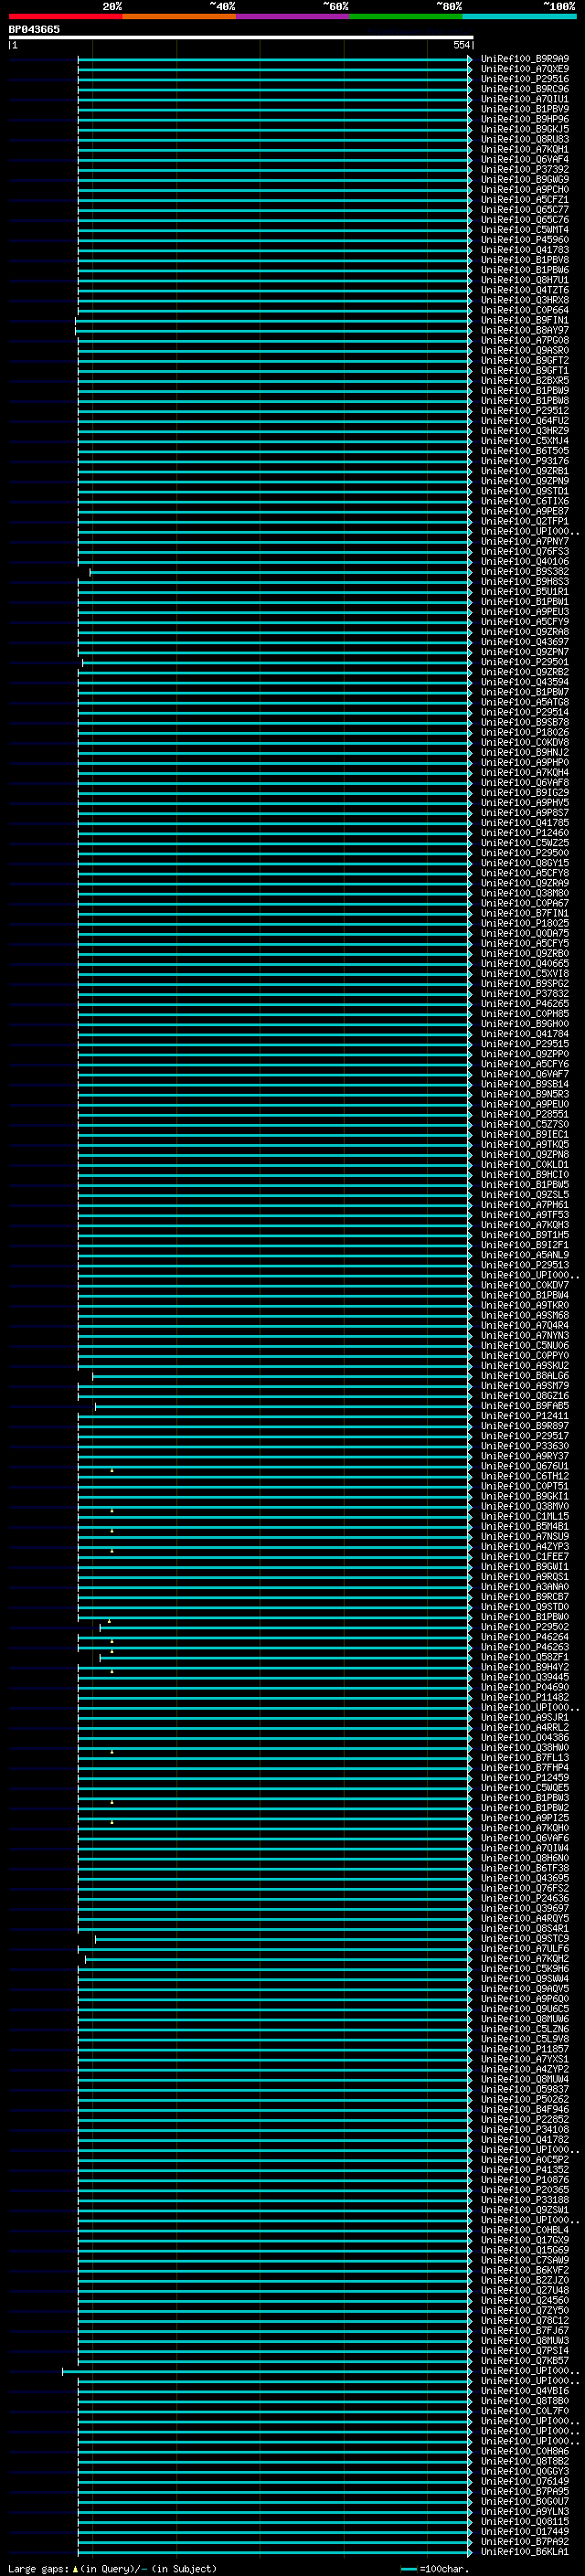Open UniRef100_Q676U1 entry

coord(525,1465)
